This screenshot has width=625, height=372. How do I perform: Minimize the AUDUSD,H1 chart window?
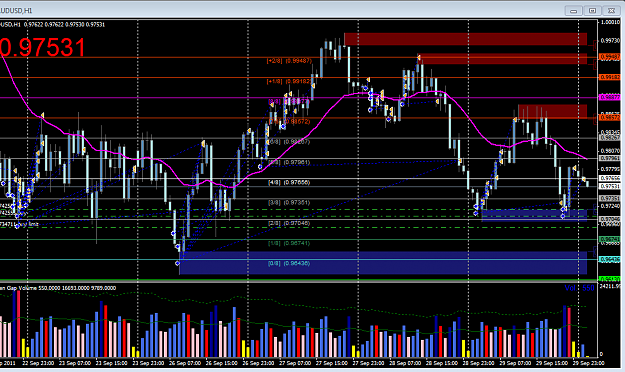[x=574, y=11]
